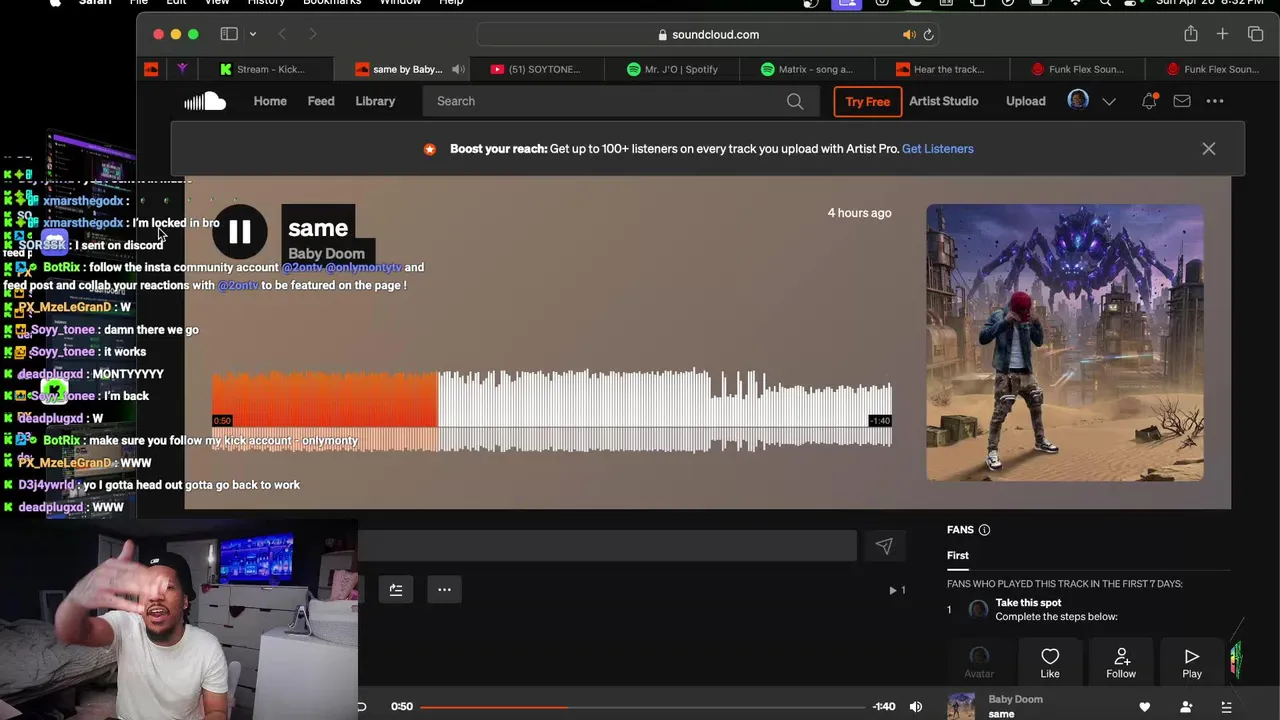Click the track title 'same' in hero
Image resolution: width=1280 pixels, height=720 pixels.
(318, 228)
